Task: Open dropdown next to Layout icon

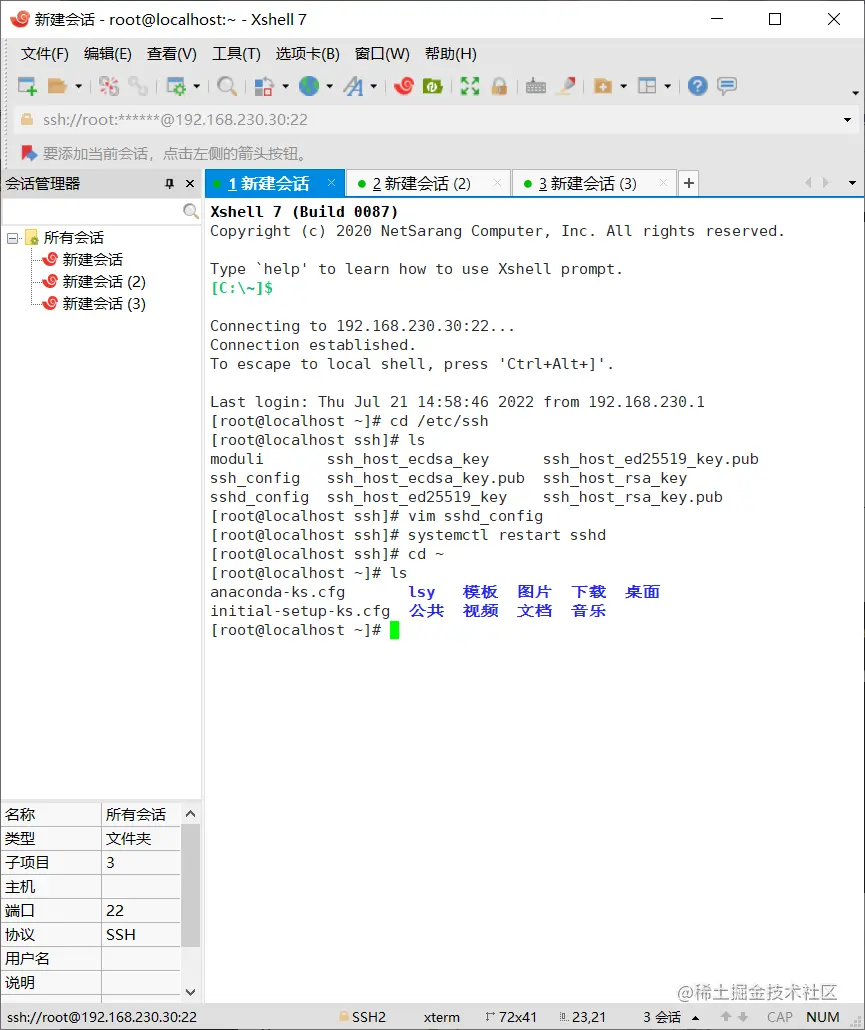Action: coord(667,86)
